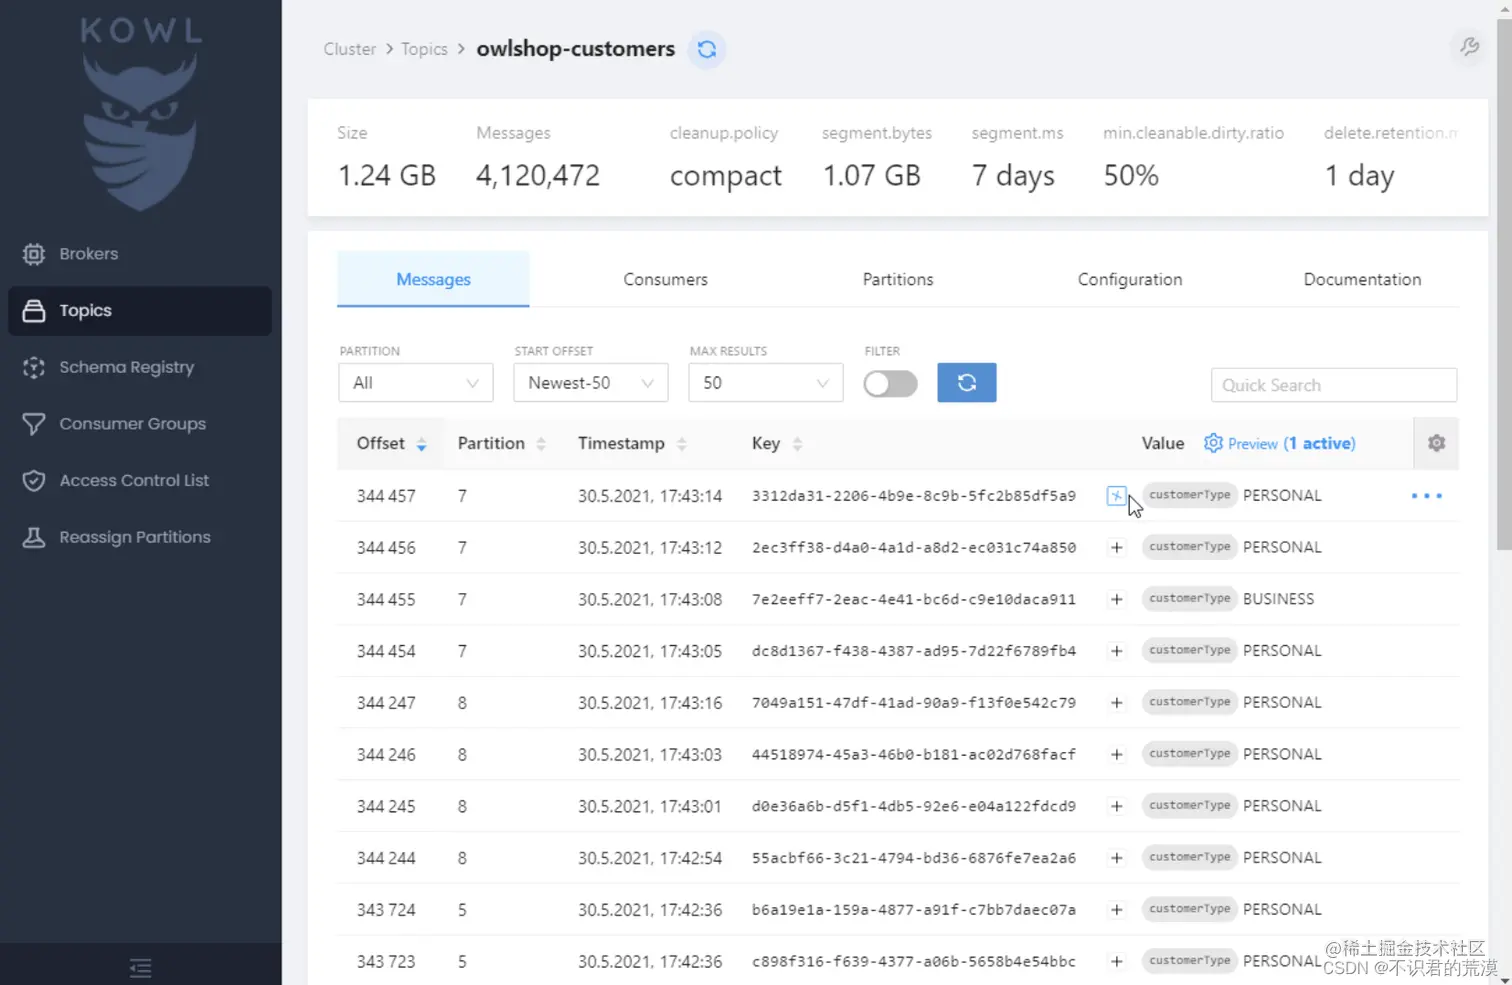Switch to the Consumers tab
The width and height of the screenshot is (1512, 985).
[x=665, y=279]
